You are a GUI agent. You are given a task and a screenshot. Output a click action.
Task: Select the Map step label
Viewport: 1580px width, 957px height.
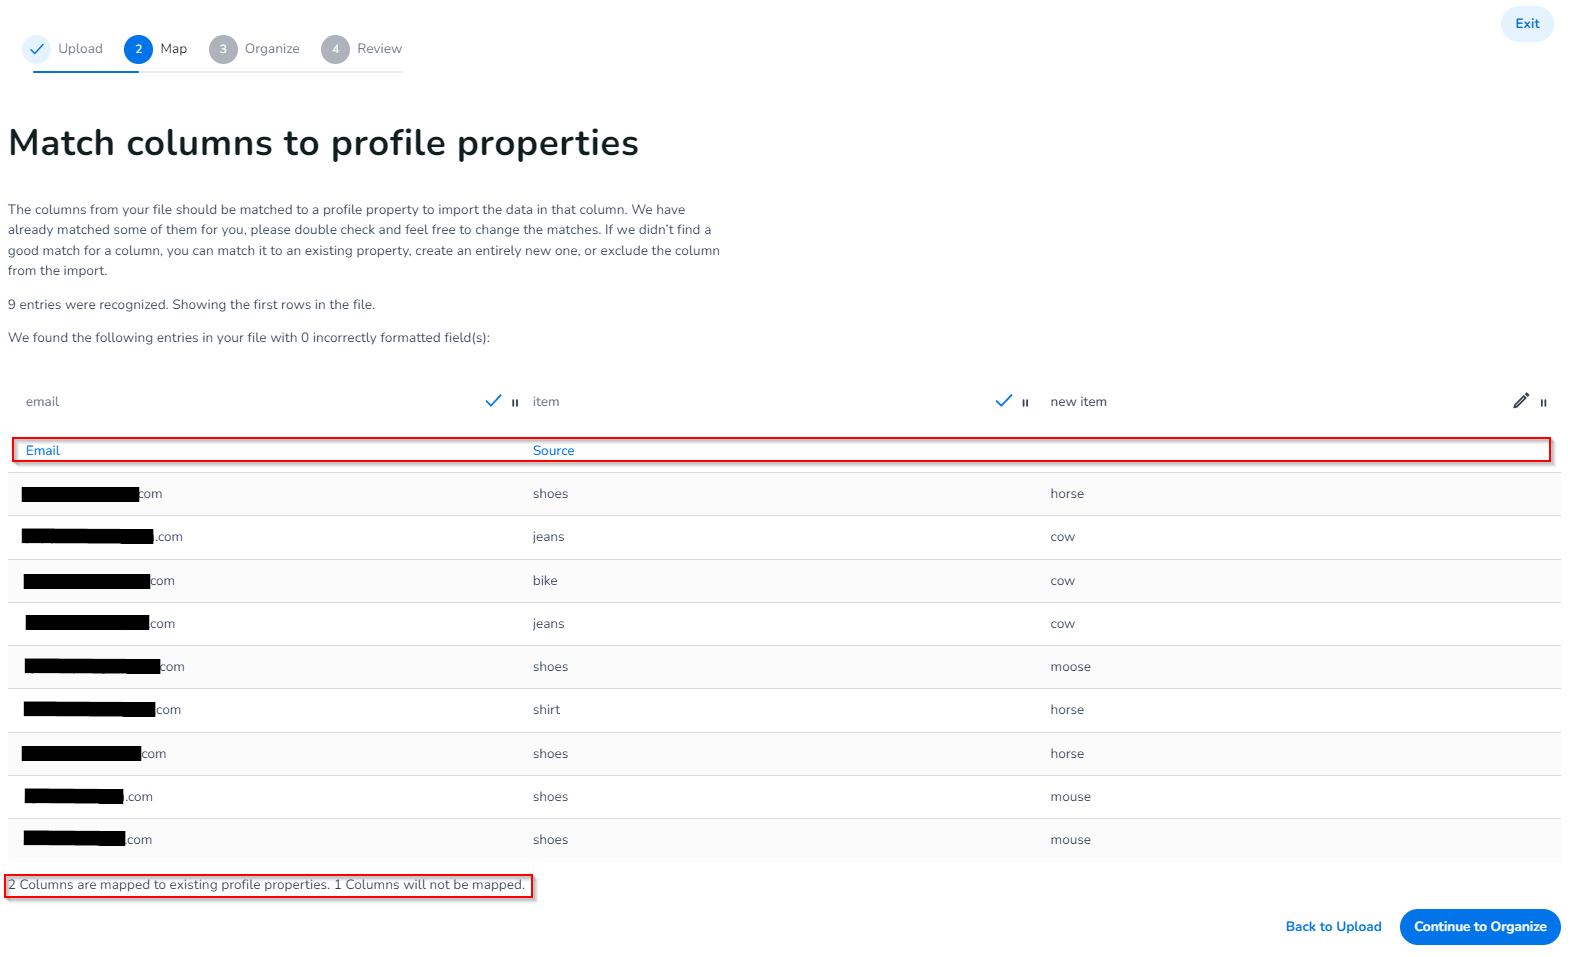click(x=174, y=49)
